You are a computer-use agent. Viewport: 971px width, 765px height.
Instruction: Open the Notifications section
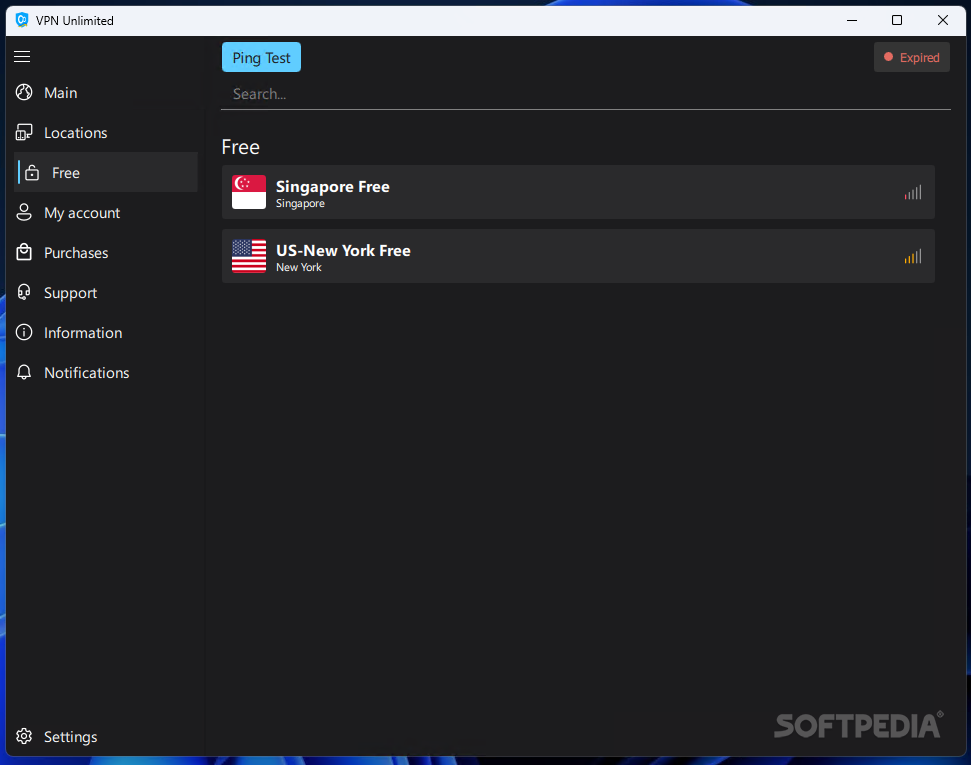pyautogui.click(x=106, y=372)
